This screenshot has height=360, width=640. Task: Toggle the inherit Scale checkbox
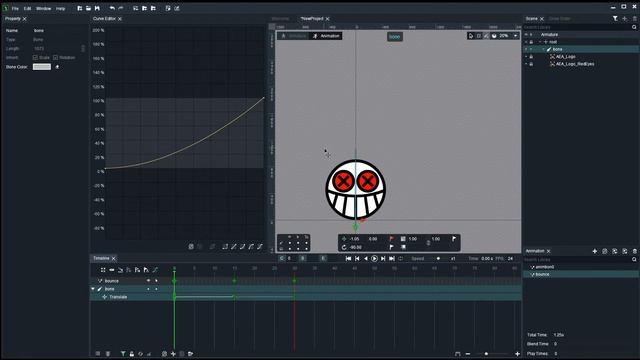(35, 58)
